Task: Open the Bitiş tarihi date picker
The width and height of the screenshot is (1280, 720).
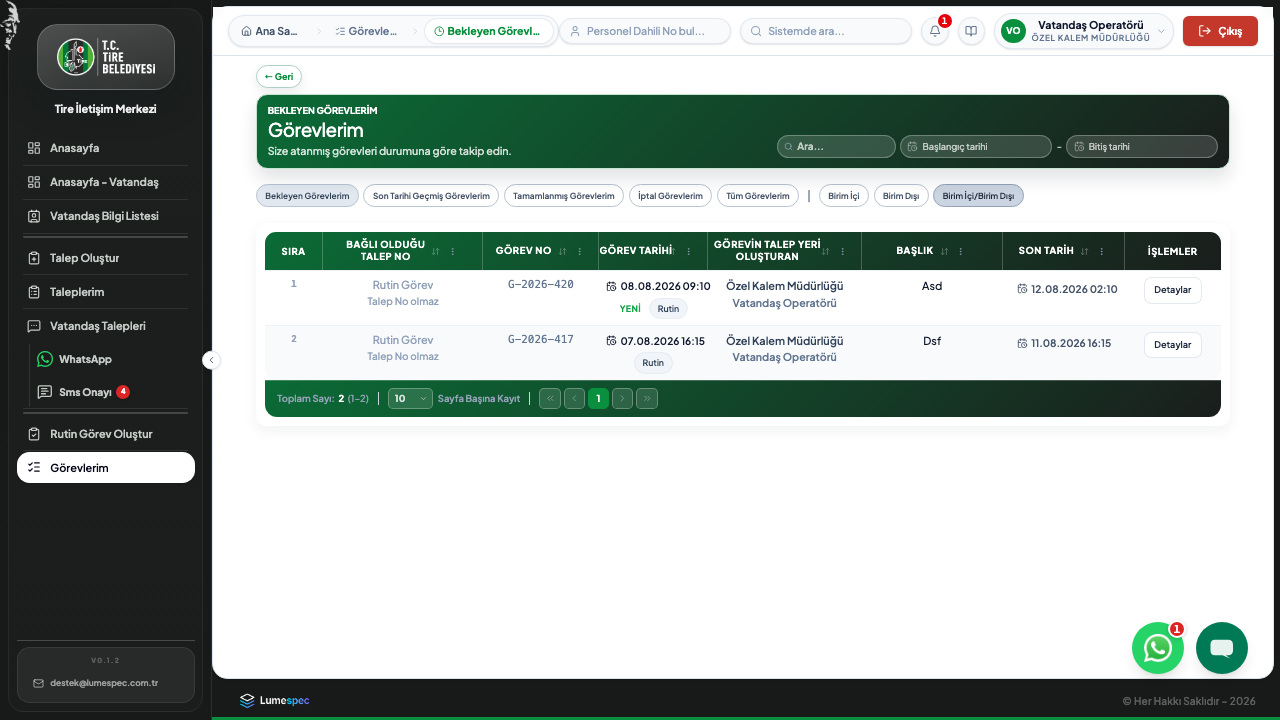Action: point(1142,146)
